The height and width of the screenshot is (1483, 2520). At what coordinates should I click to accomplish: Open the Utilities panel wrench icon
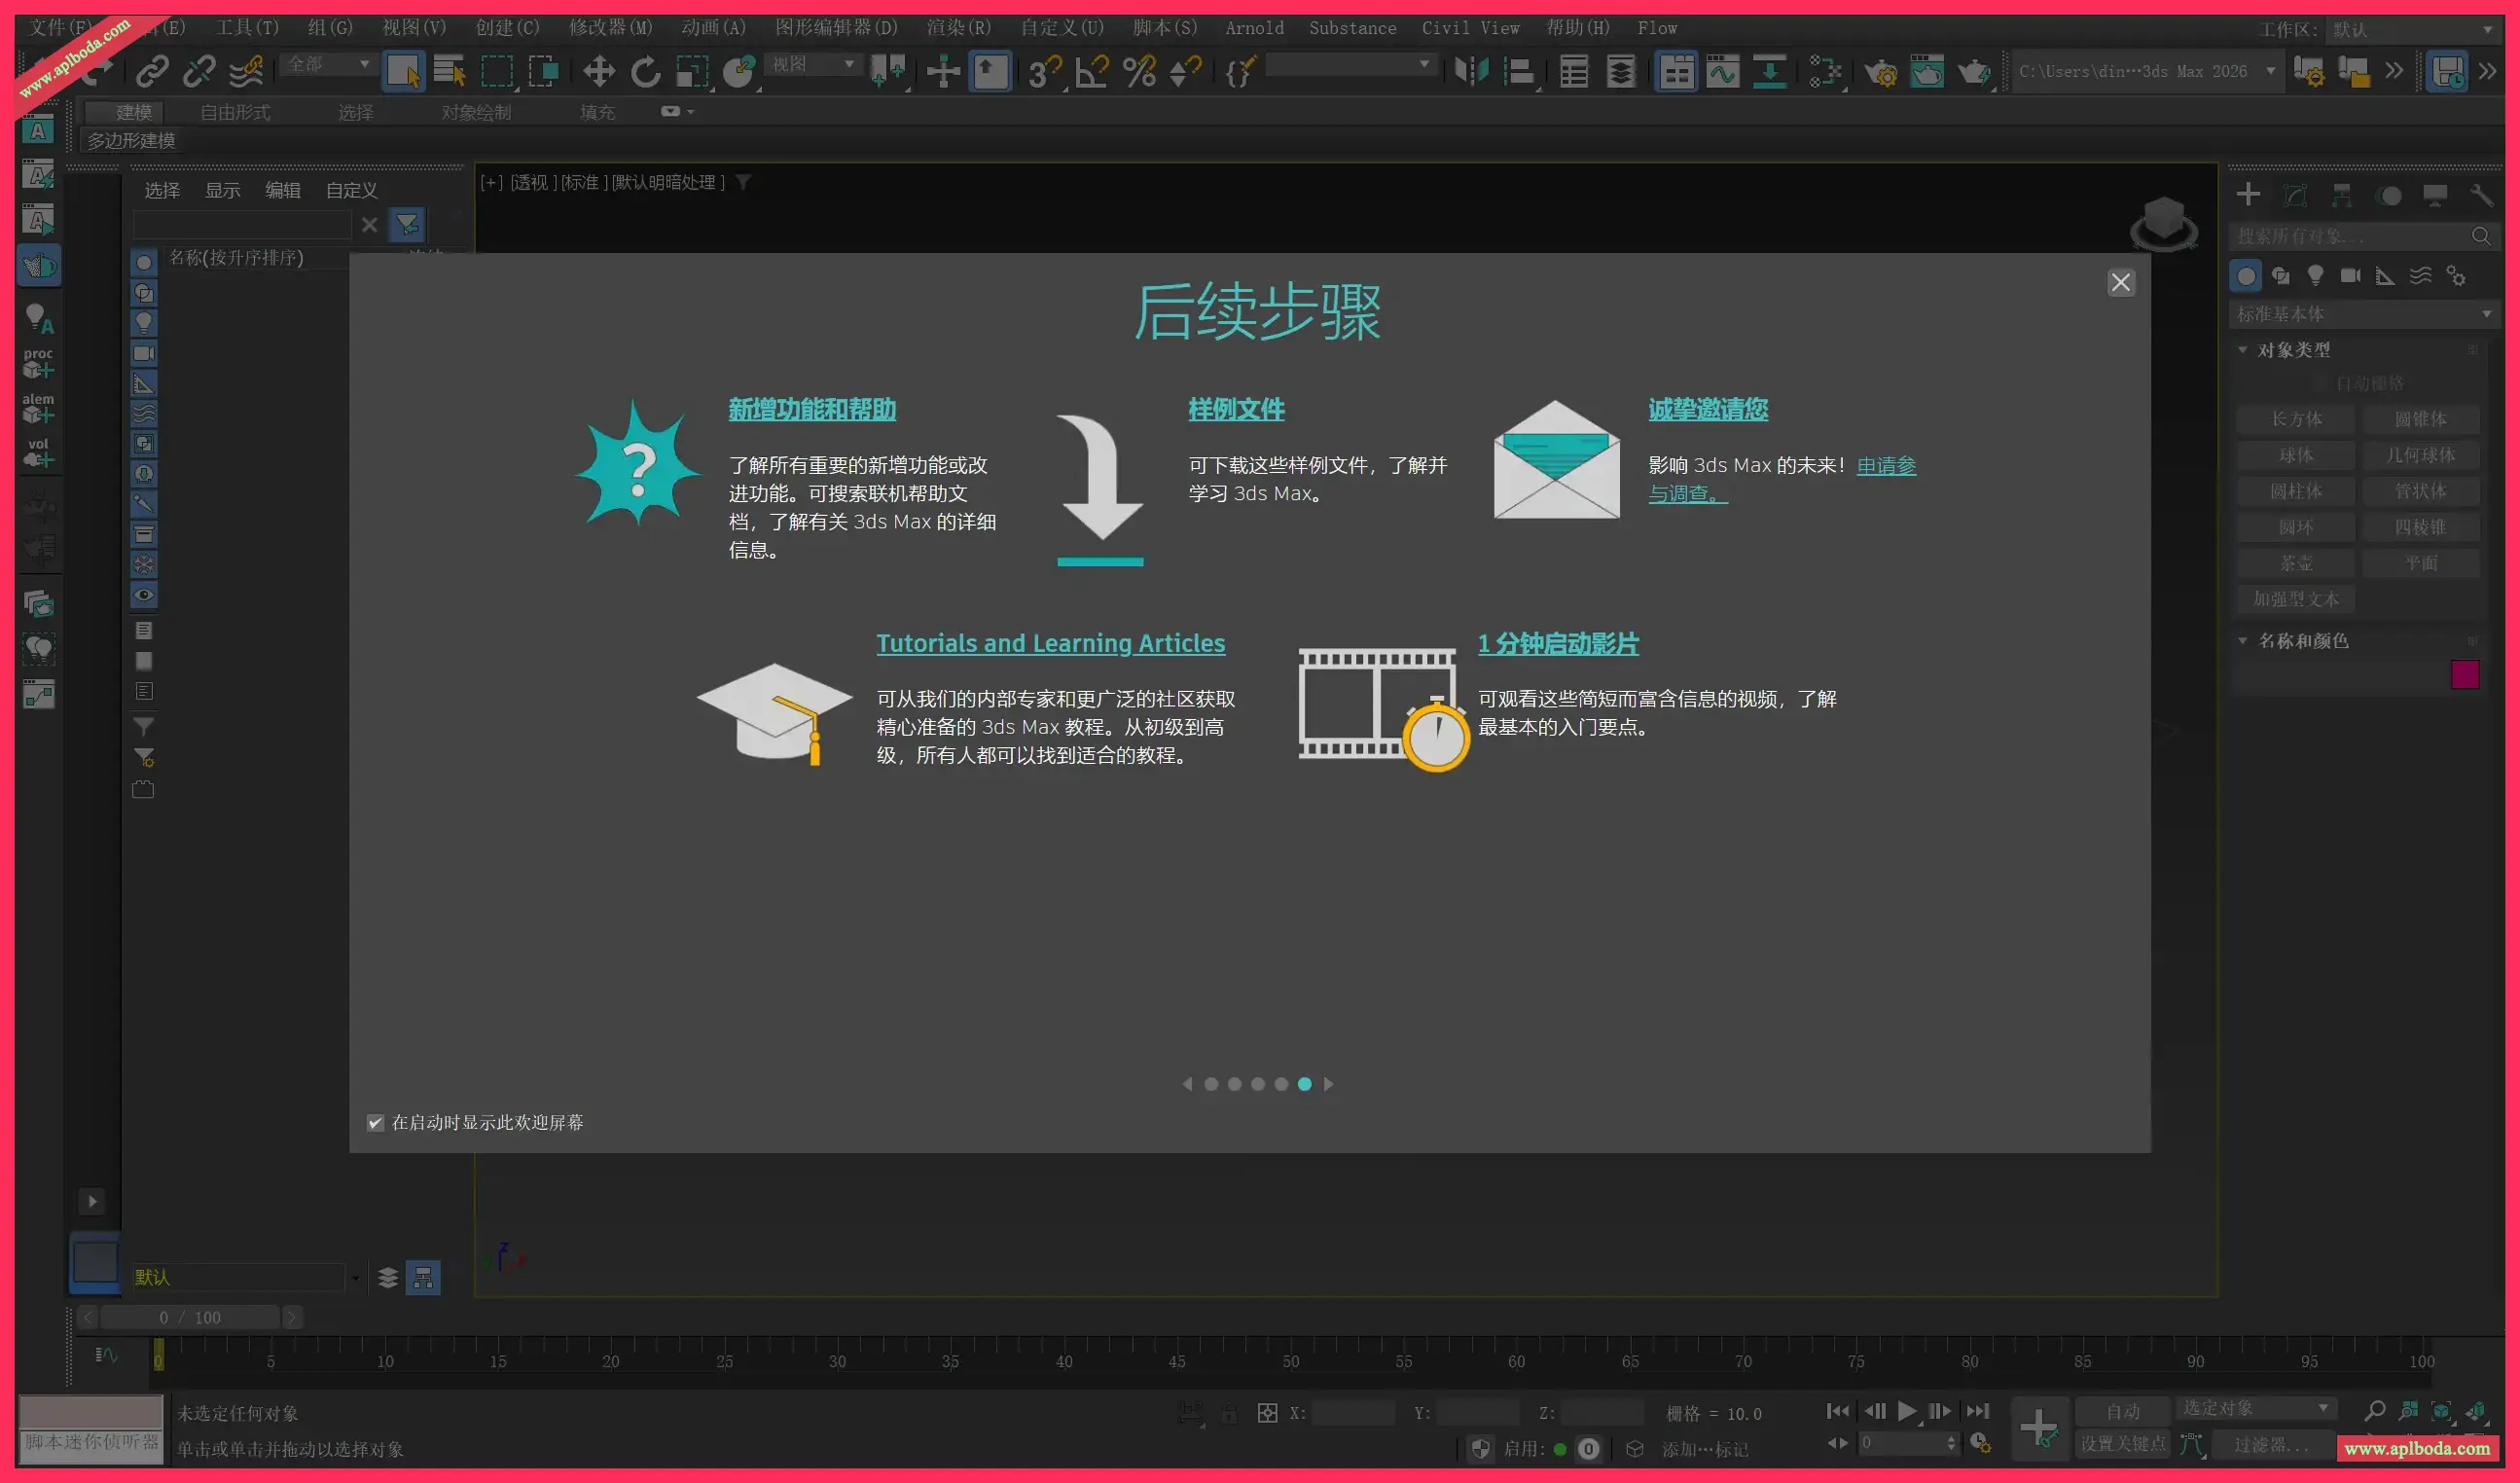[x=2481, y=195]
